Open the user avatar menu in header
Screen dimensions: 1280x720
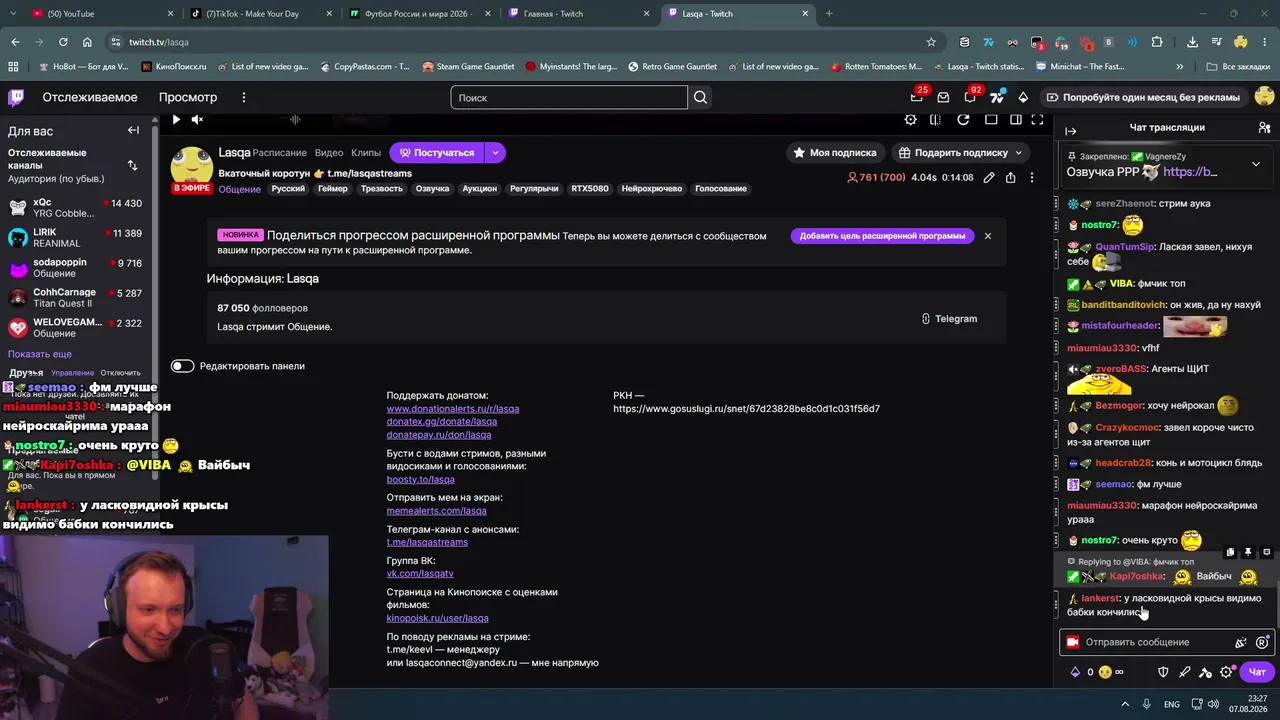[x=1264, y=97]
